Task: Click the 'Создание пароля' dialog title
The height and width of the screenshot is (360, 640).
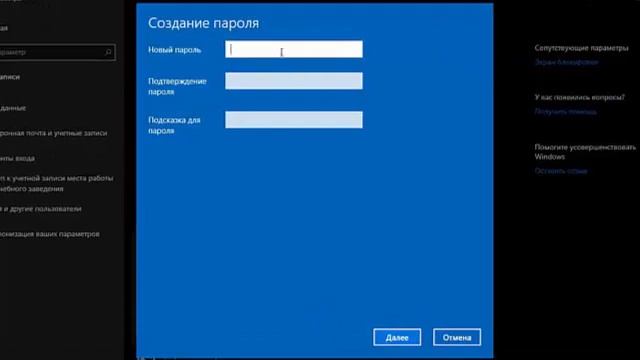Action: coord(203,23)
